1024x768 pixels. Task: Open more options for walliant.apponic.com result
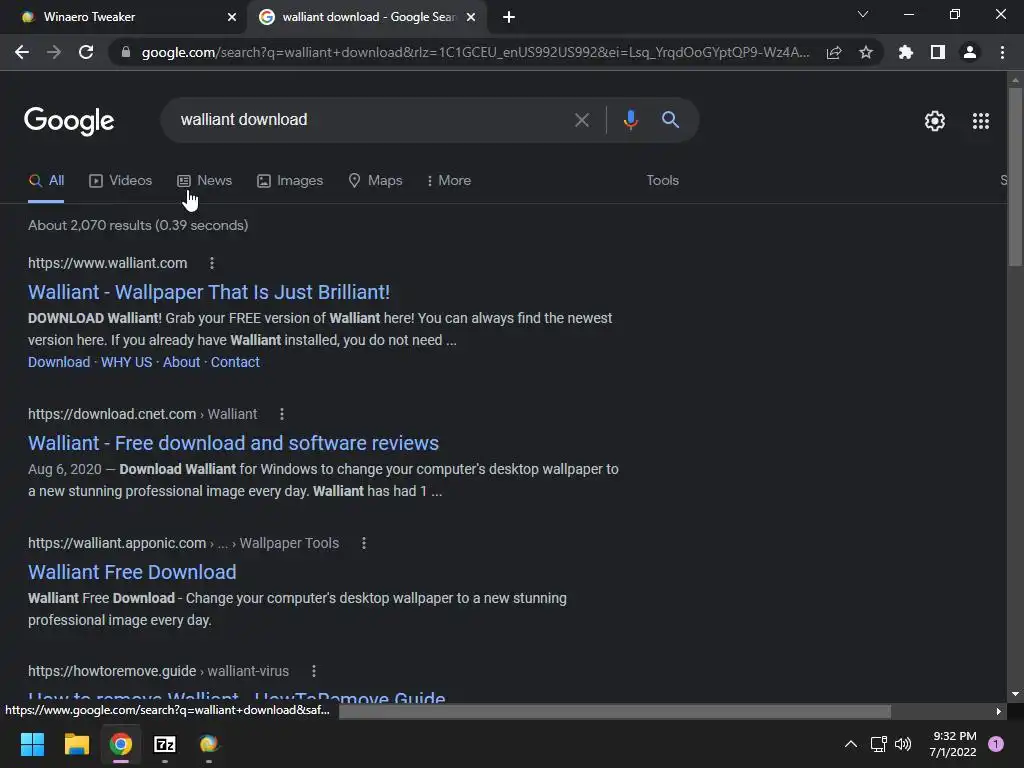pyautogui.click(x=364, y=543)
